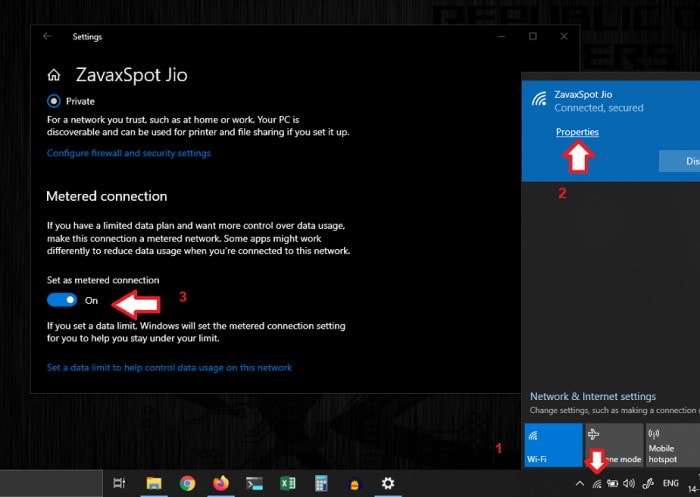The width and height of the screenshot is (700, 497).
Task: Click the 'Metered connection' heading text
Action: coord(107,196)
